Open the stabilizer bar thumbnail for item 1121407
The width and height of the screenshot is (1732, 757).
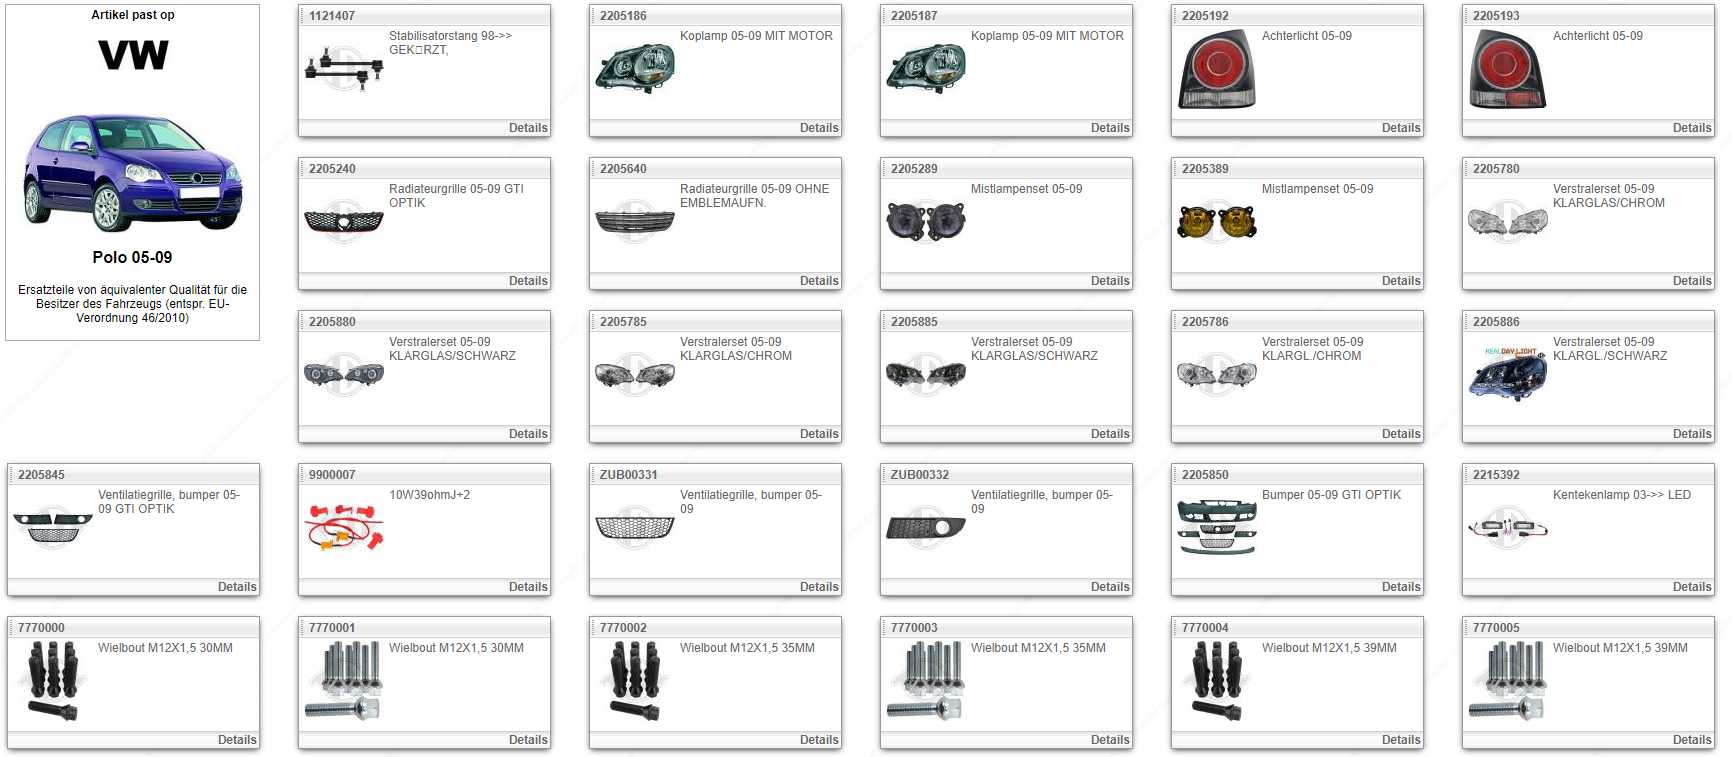click(x=343, y=68)
